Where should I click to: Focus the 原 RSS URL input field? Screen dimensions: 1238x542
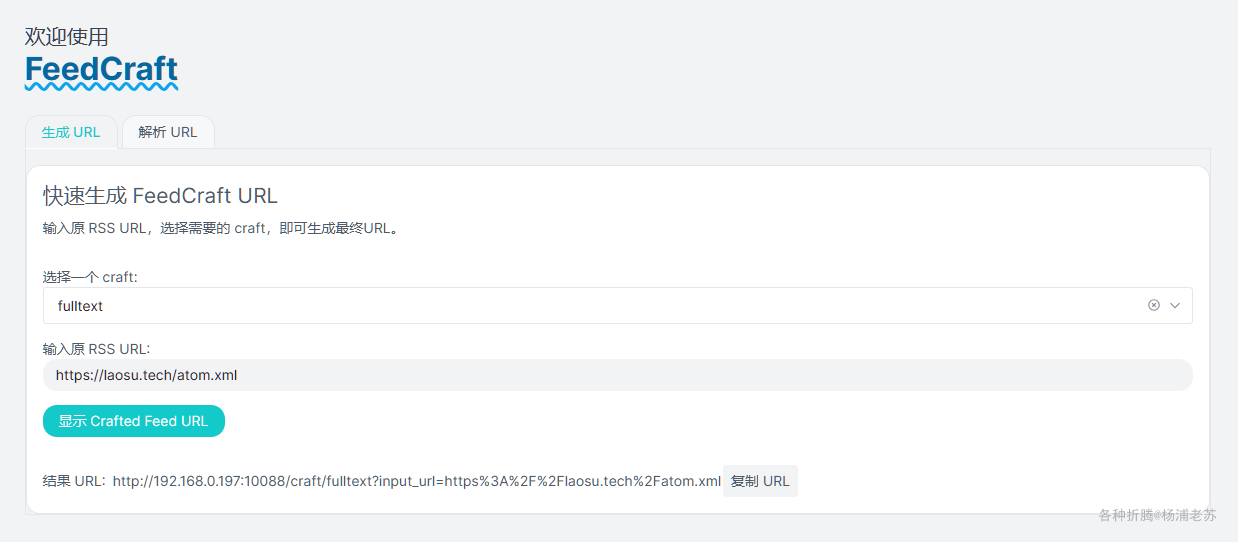[617, 375]
